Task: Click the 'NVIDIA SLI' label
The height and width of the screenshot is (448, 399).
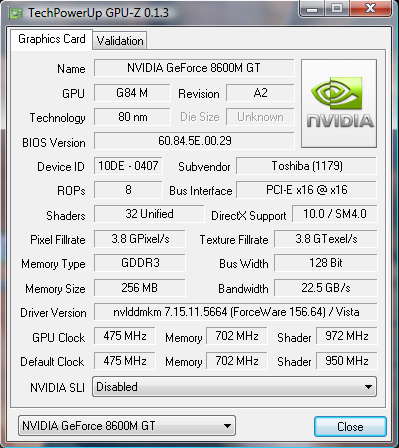Action: (57, 388)
